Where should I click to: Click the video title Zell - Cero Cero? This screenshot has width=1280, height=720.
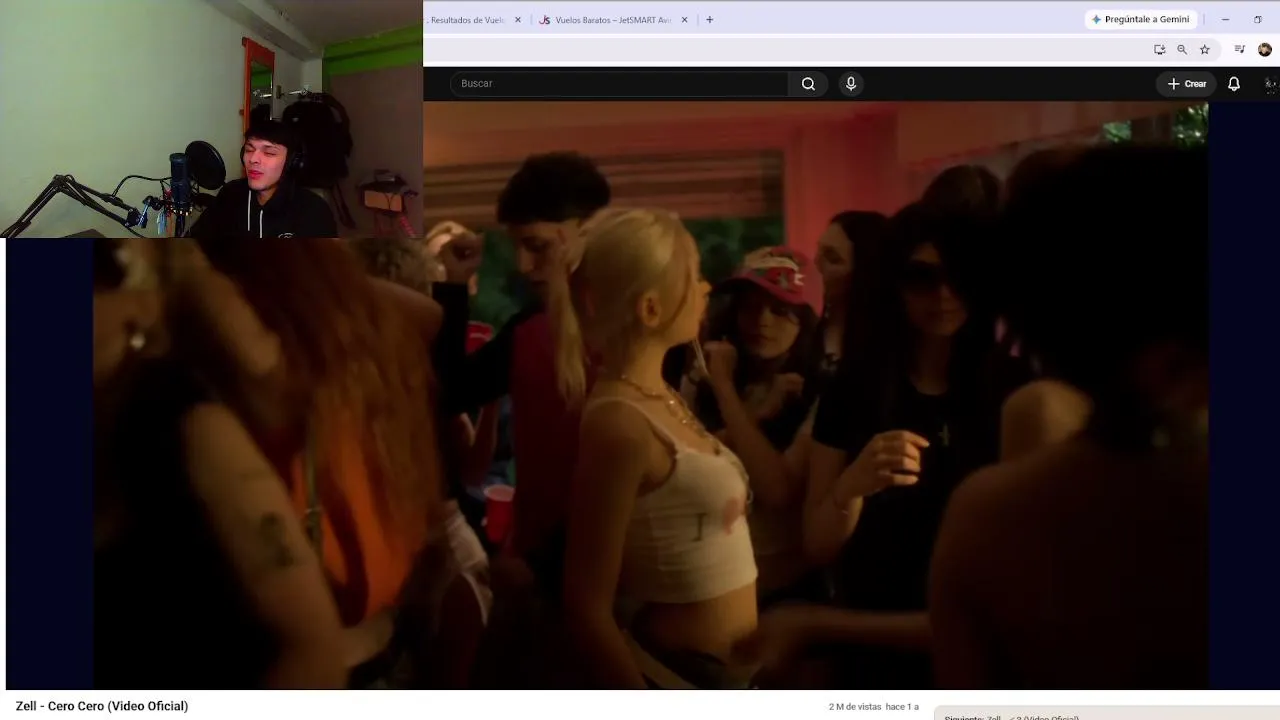[x=102, y=706]
